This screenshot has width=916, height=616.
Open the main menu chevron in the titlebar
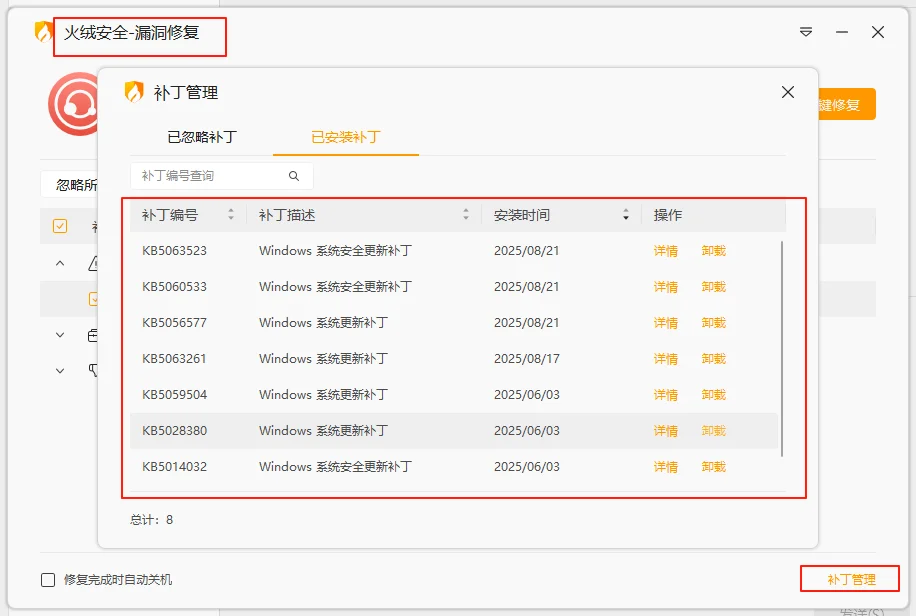point(806,31)
